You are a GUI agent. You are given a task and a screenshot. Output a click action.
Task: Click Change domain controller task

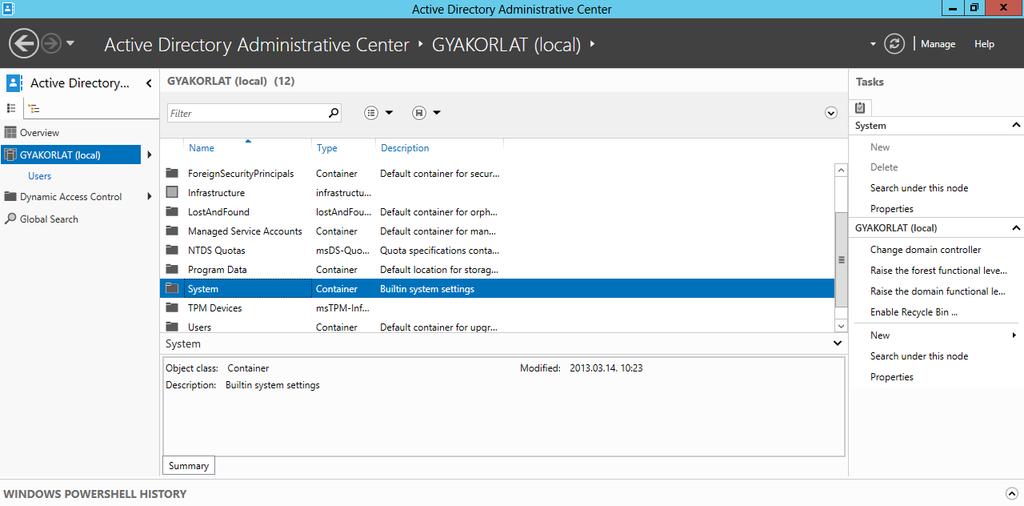click(x=925, y=249)
